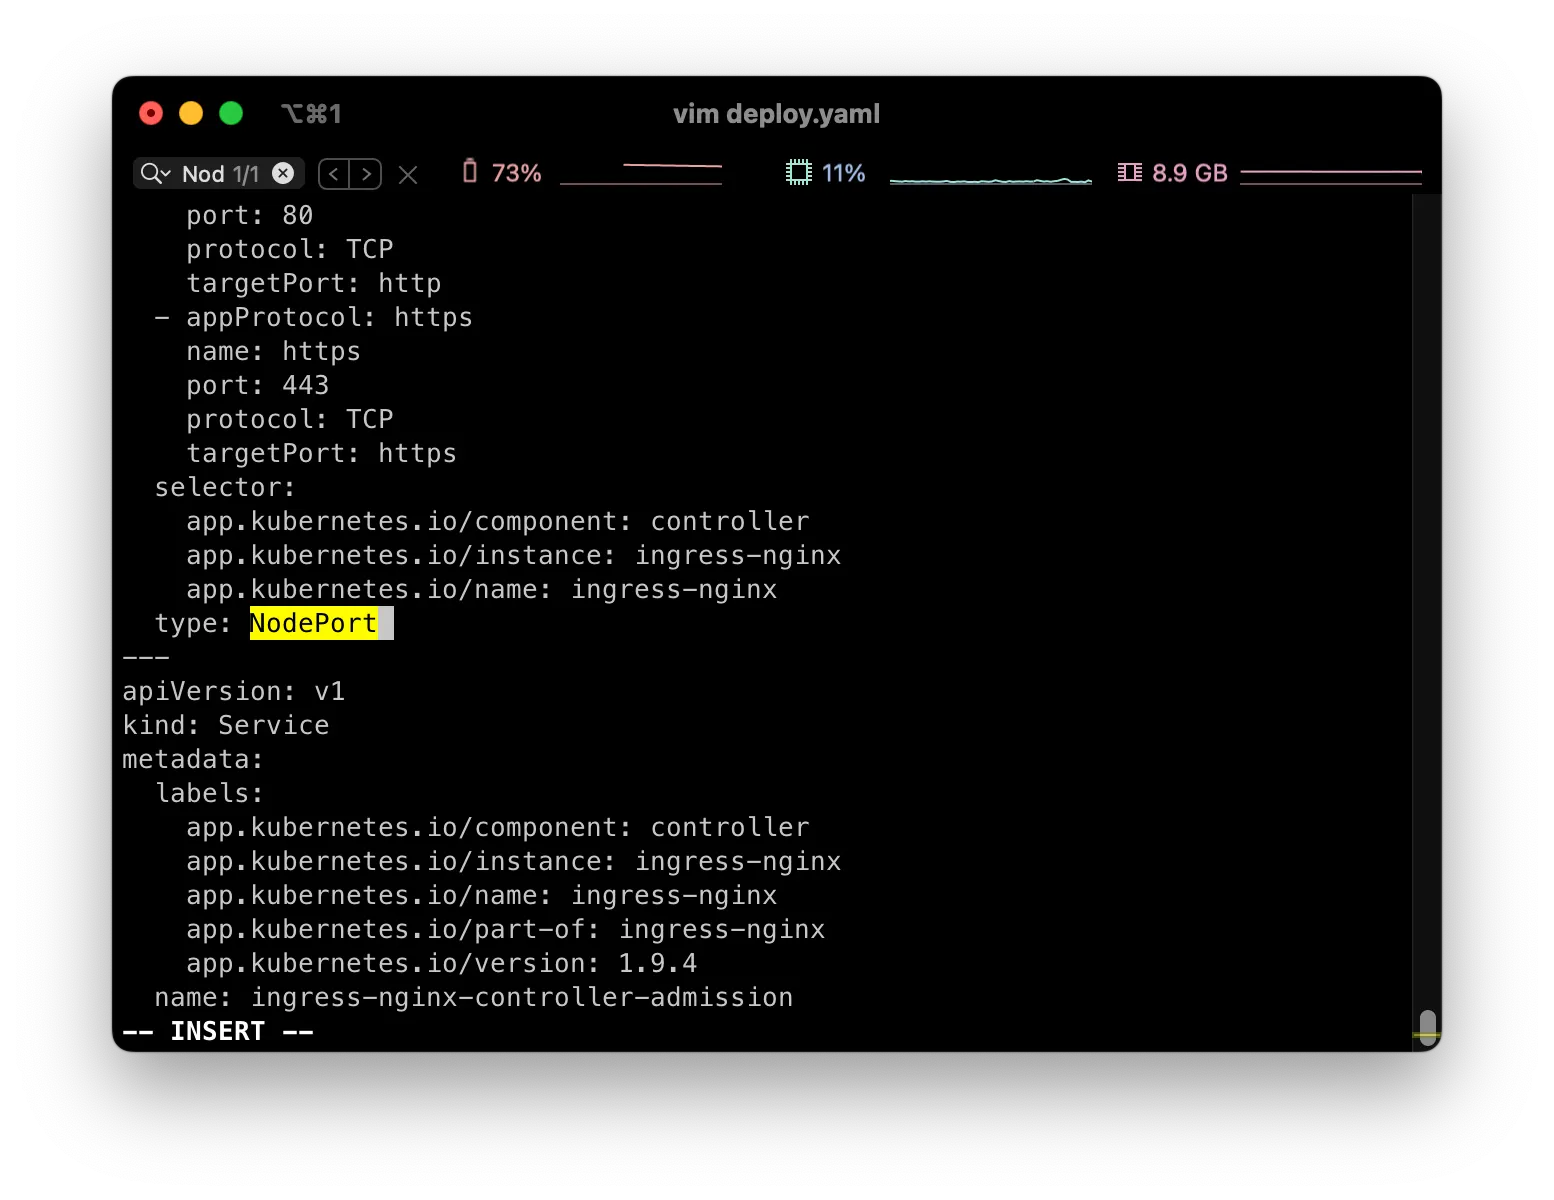Click the part-of: ingress-nginx line
This screenshot has height=1200, width=1554.
coord(505,929)
